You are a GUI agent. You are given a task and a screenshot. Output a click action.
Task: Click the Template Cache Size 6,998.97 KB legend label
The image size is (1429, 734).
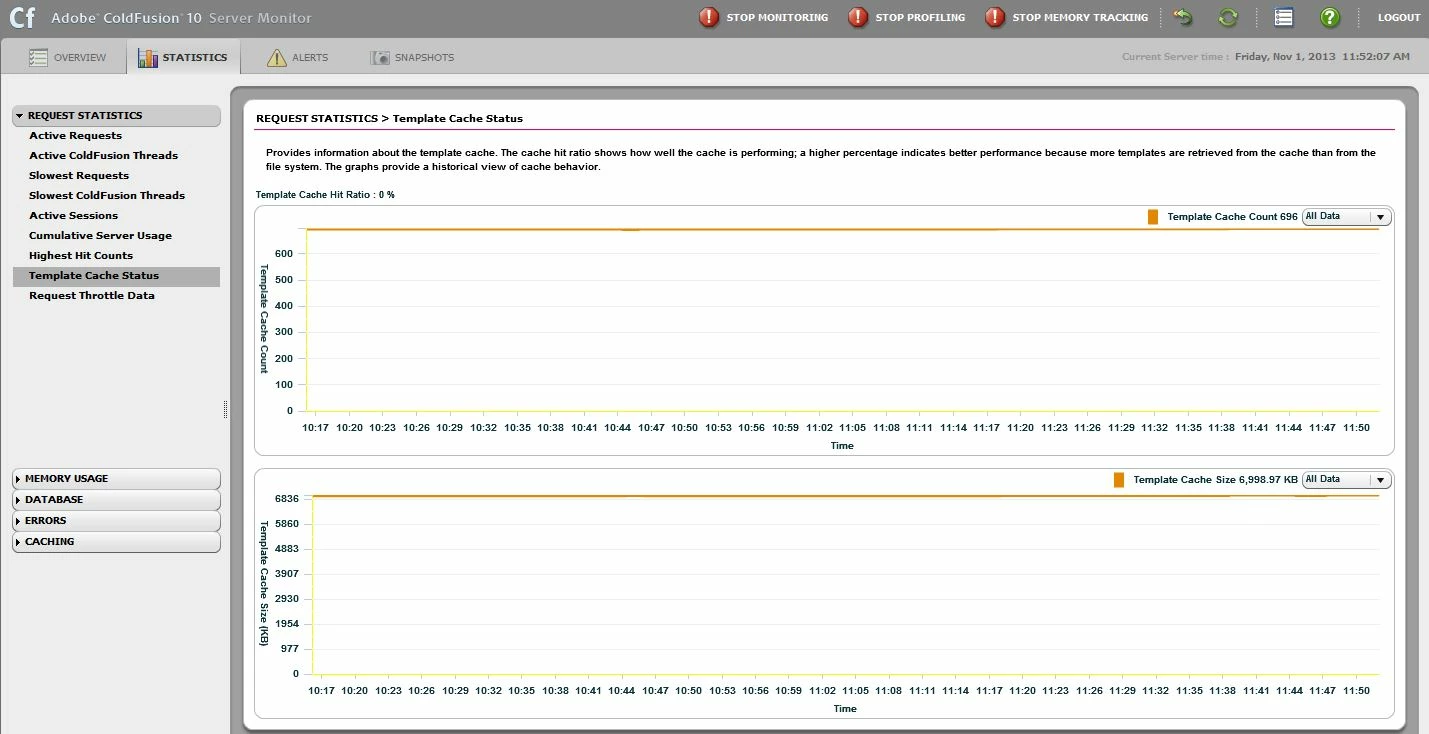pyautogui.click(x=1215, y=480)
